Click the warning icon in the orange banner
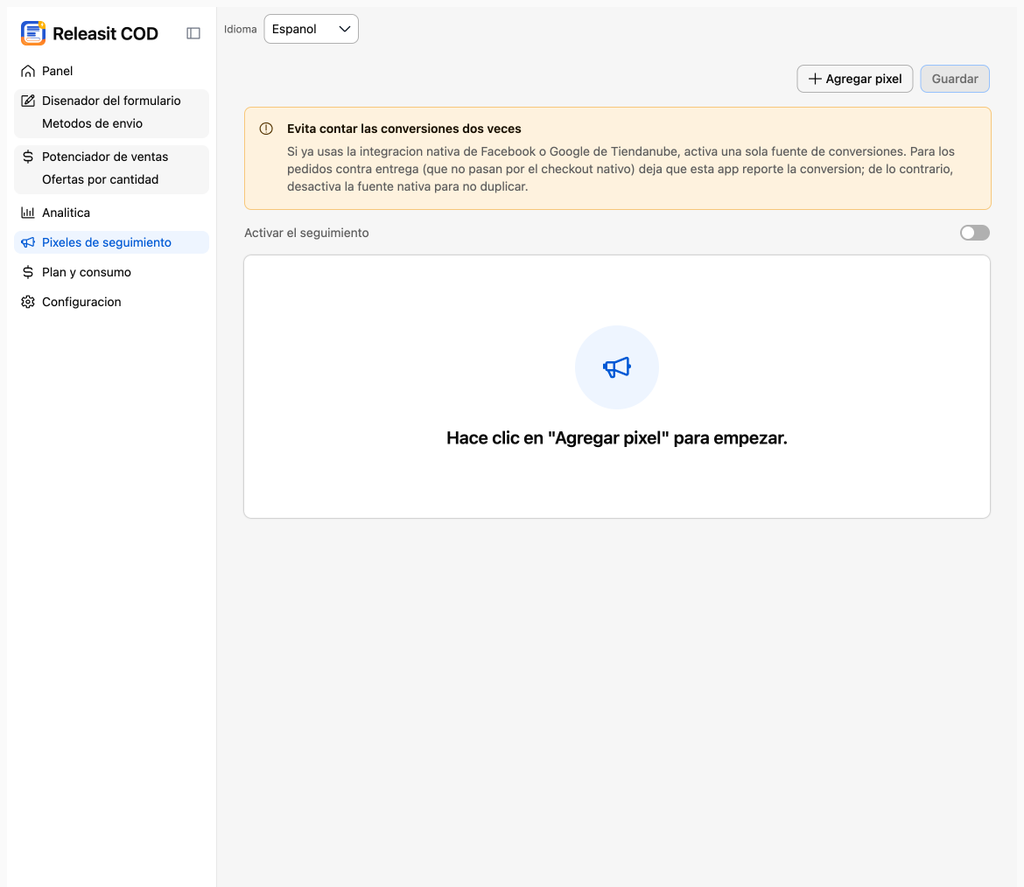This screenshot has height=887, width=1024. pyautogui.click(x=266, y=129)
